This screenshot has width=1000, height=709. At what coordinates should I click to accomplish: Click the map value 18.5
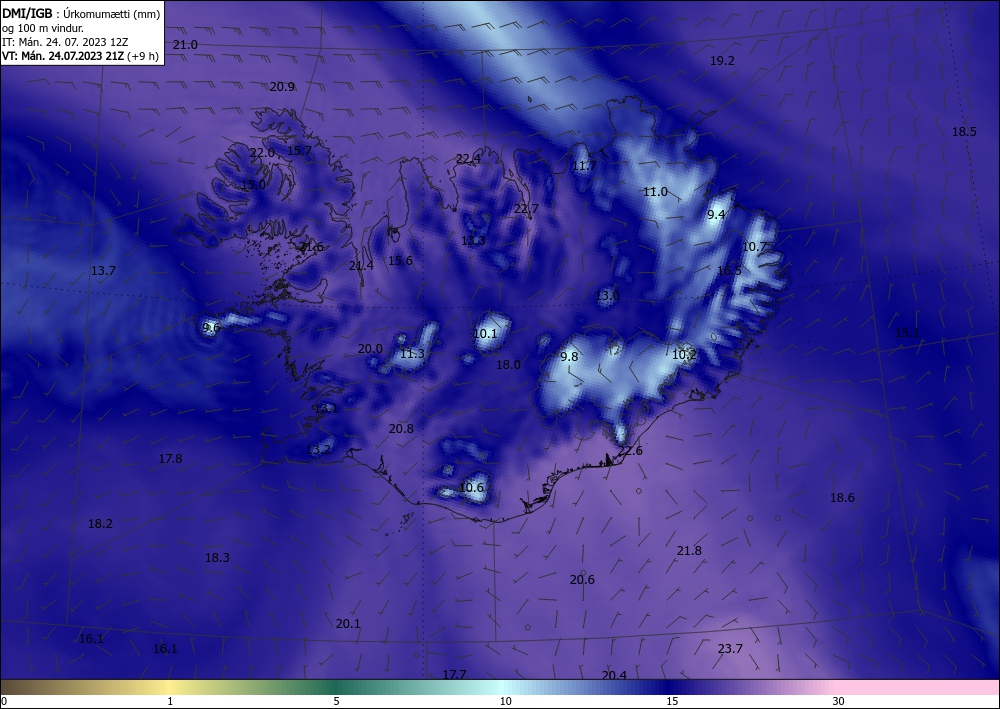(964, 132)
